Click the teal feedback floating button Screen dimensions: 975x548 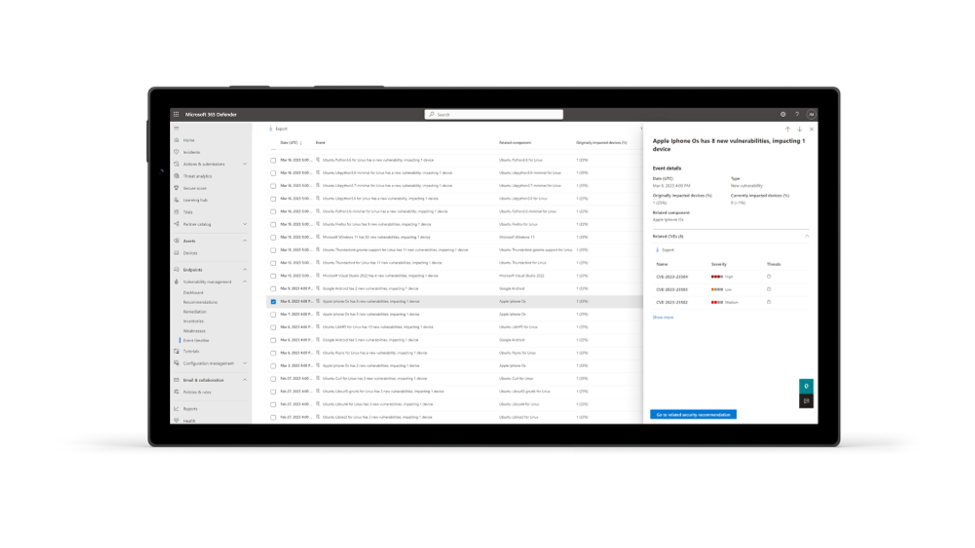click(806, 386)
